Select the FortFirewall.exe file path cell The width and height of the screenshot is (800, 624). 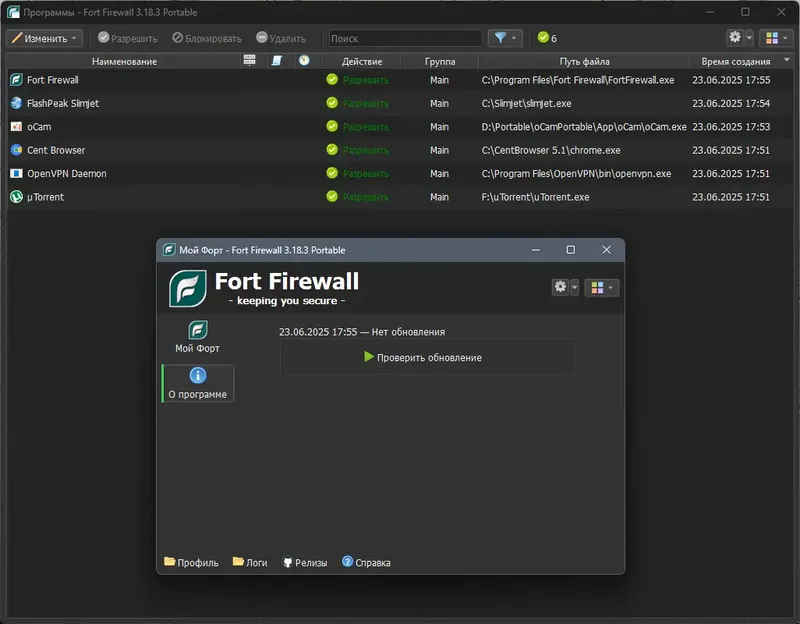[x=578, y=80]
